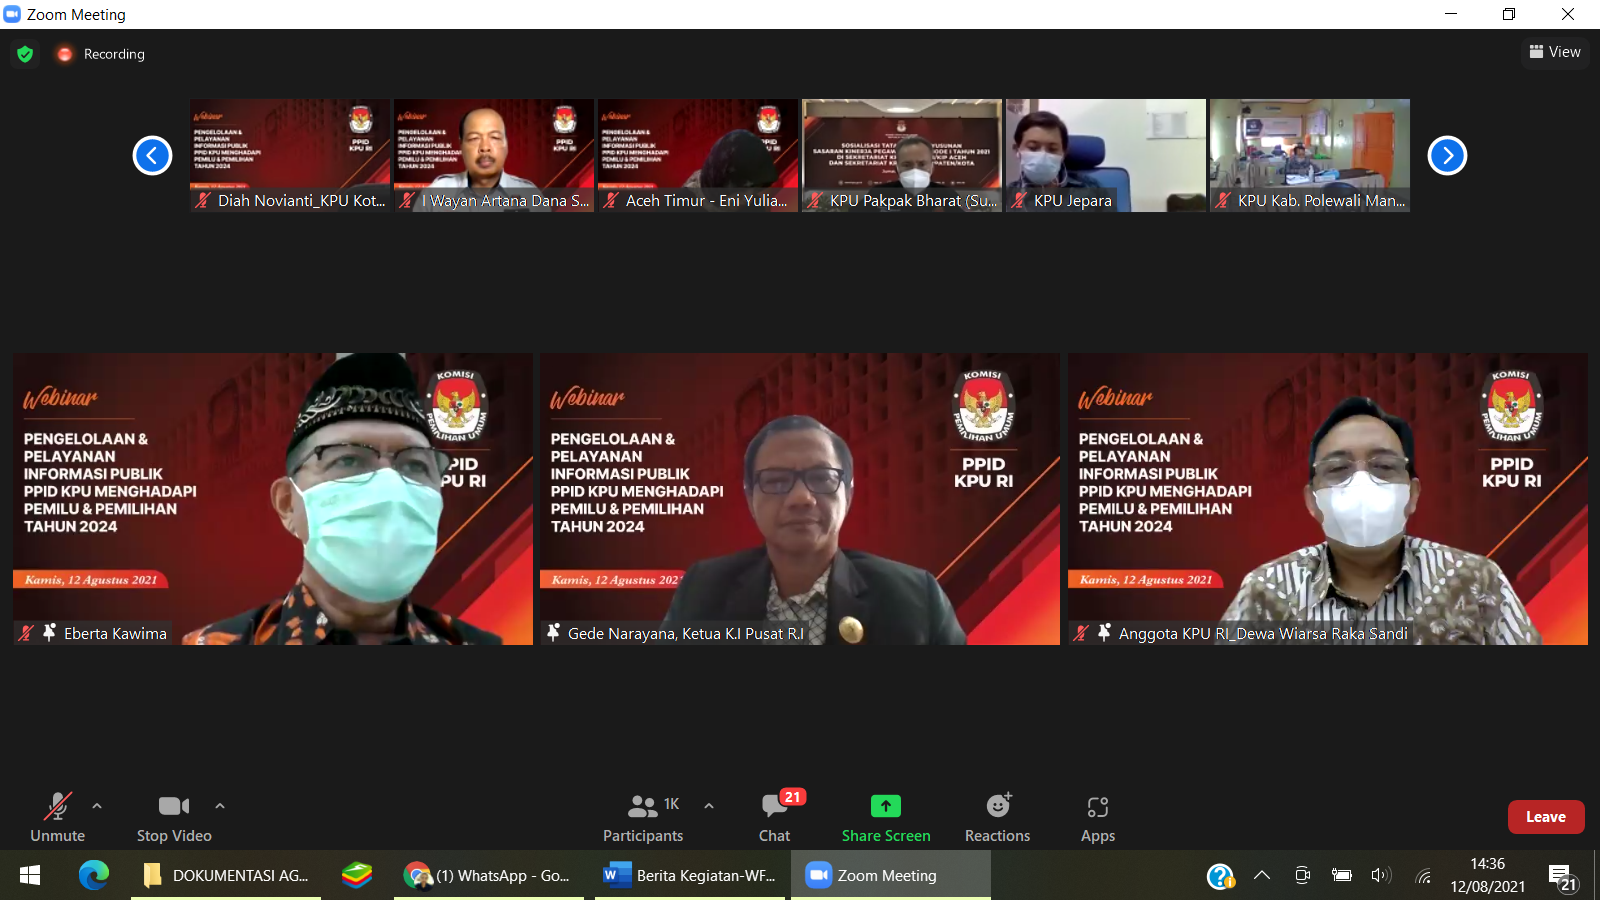
Task: Click the green Share Screen icon
Action: coord(885,806)
